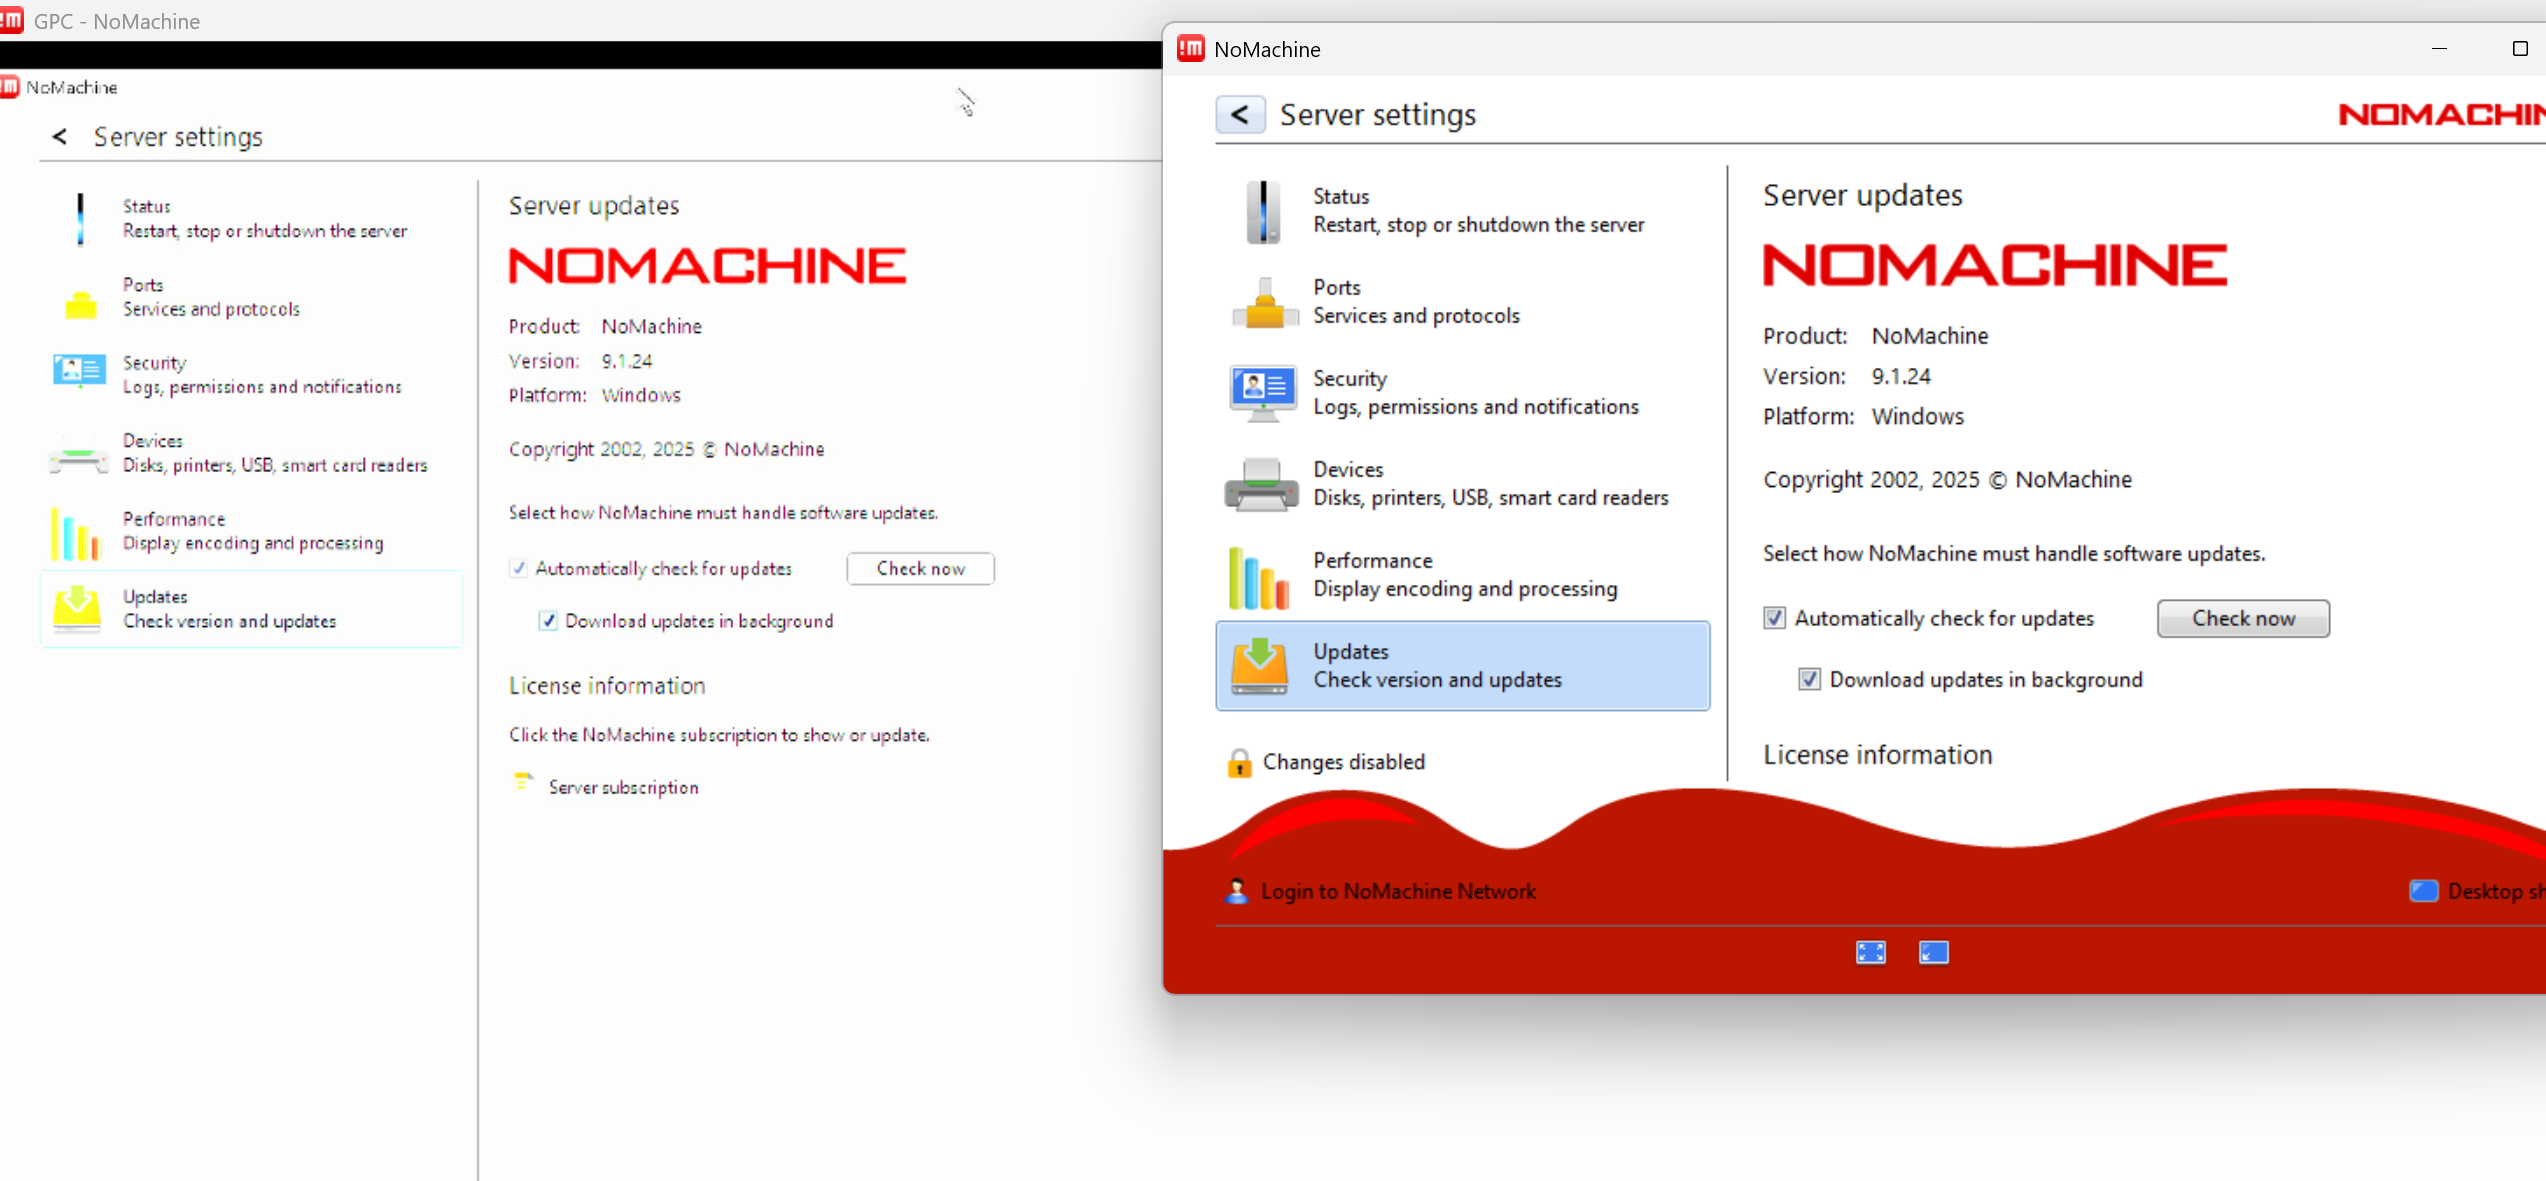The height and width of the screenshot is (1181, 2546).
Task: Toggle Automatically check for updates in the GPC window
Action: tap(518, 568)
